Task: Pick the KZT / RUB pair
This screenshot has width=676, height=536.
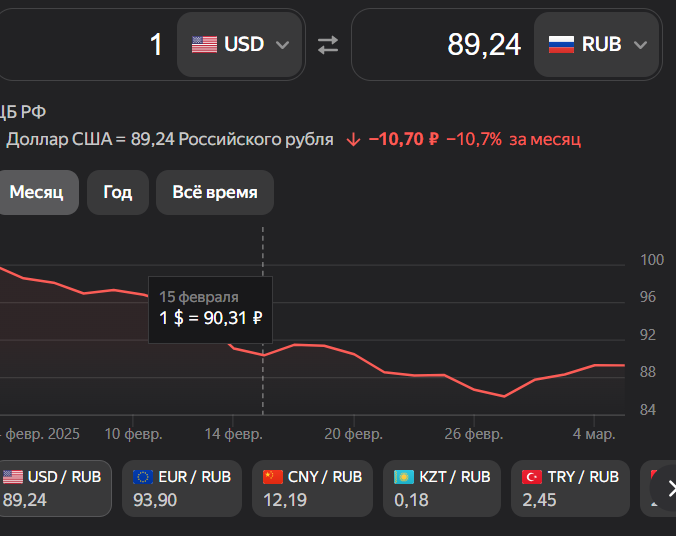Action: point(442,488)
